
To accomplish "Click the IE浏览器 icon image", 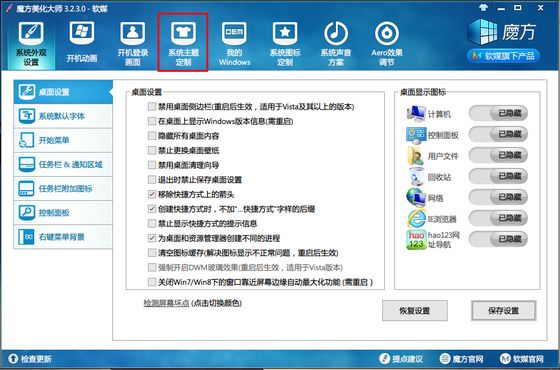I will (416, 218).
